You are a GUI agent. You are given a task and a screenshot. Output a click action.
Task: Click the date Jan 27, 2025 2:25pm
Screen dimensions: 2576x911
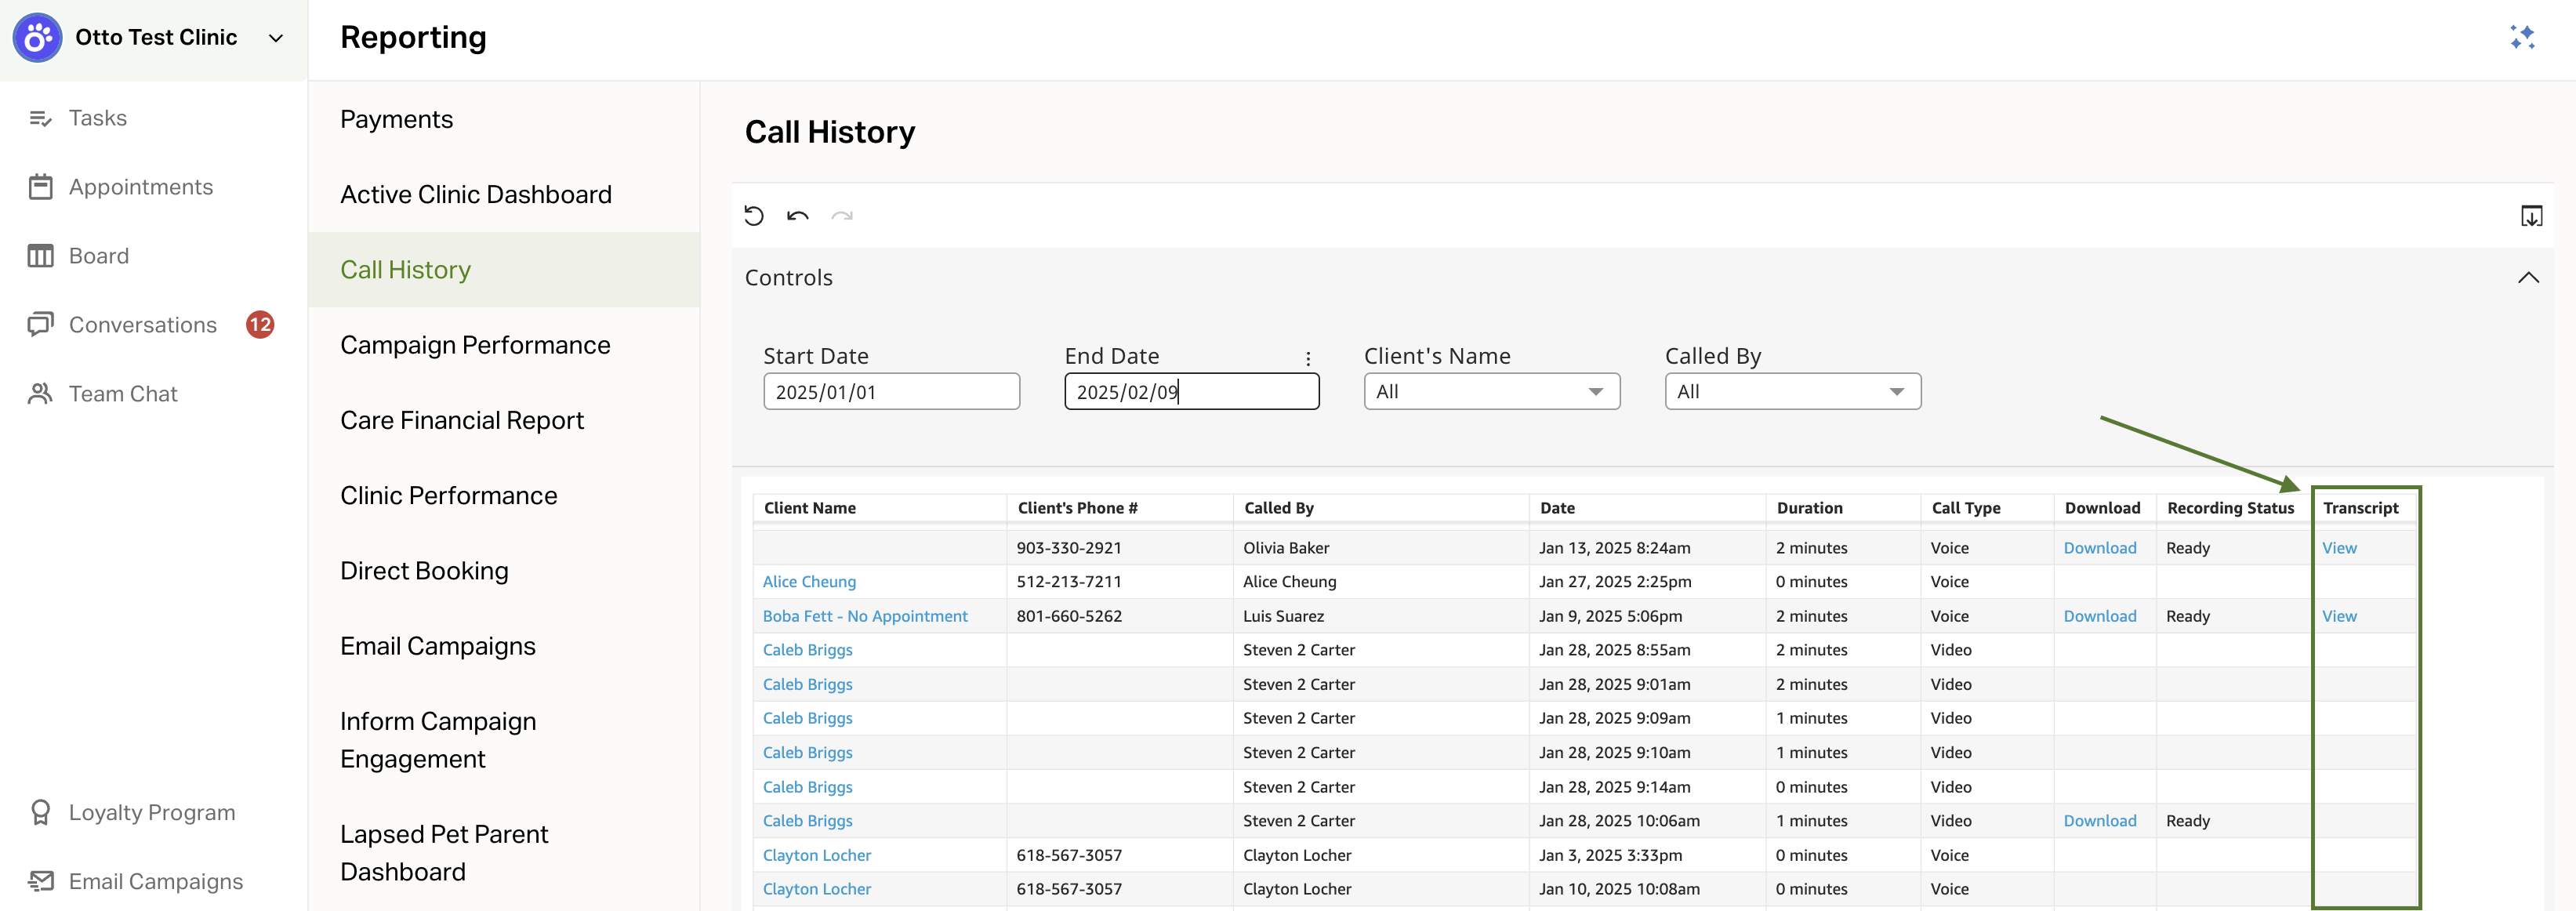tap(1614, 582)
